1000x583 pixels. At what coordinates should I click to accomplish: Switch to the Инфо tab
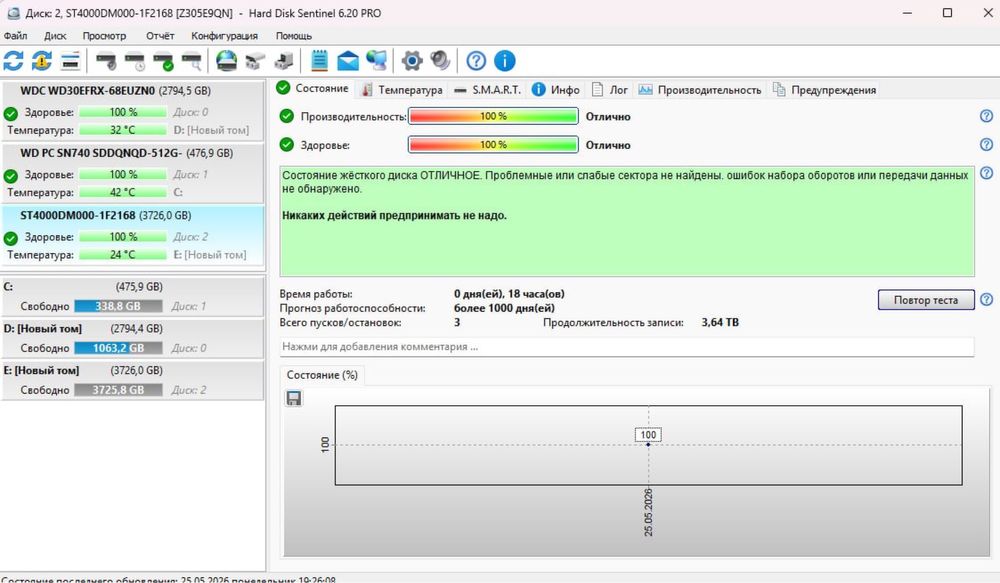(556, 90)
